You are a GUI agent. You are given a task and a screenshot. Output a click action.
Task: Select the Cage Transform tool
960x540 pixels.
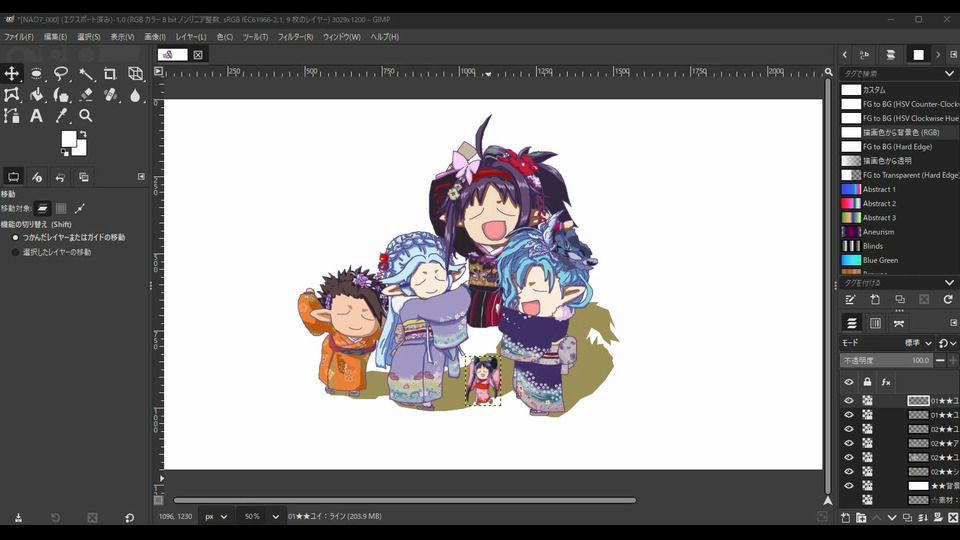(x=12, y=95)
